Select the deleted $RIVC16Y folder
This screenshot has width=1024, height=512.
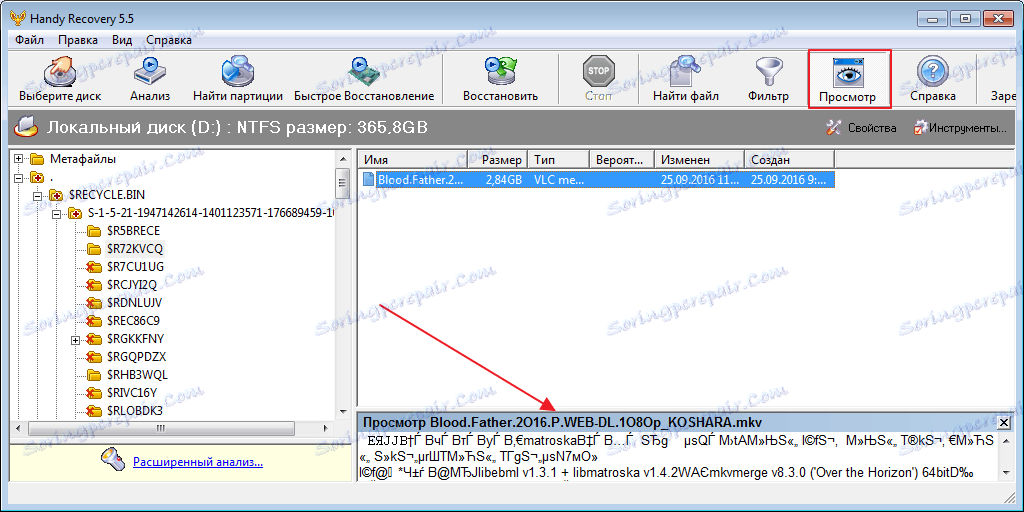click(x=131, y=393)
